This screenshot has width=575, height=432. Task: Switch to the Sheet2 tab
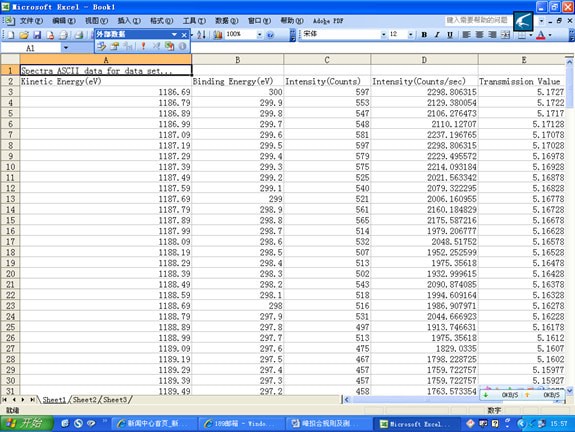[84, 400]
